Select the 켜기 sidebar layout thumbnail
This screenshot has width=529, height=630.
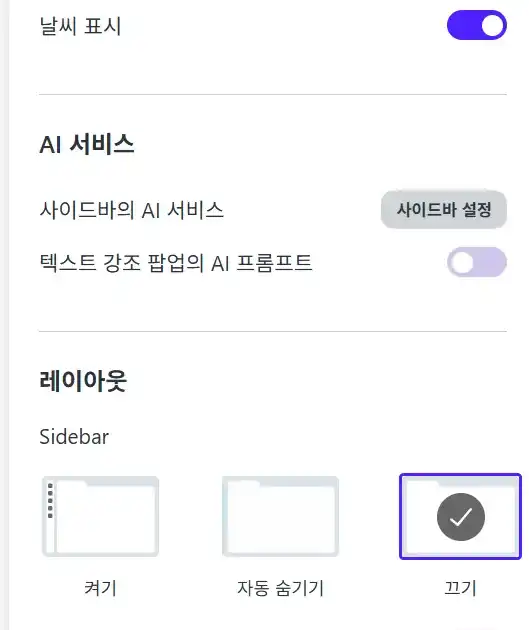100,516
